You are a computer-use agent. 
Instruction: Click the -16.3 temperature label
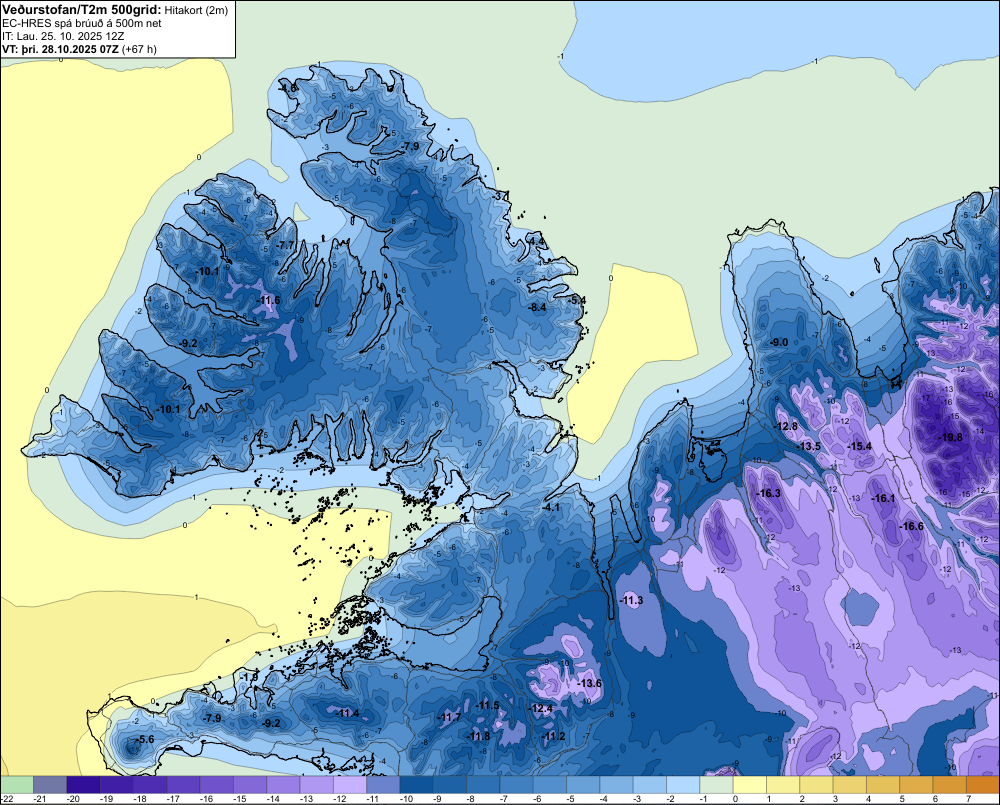pyautogui.click(x=768, y=493)
